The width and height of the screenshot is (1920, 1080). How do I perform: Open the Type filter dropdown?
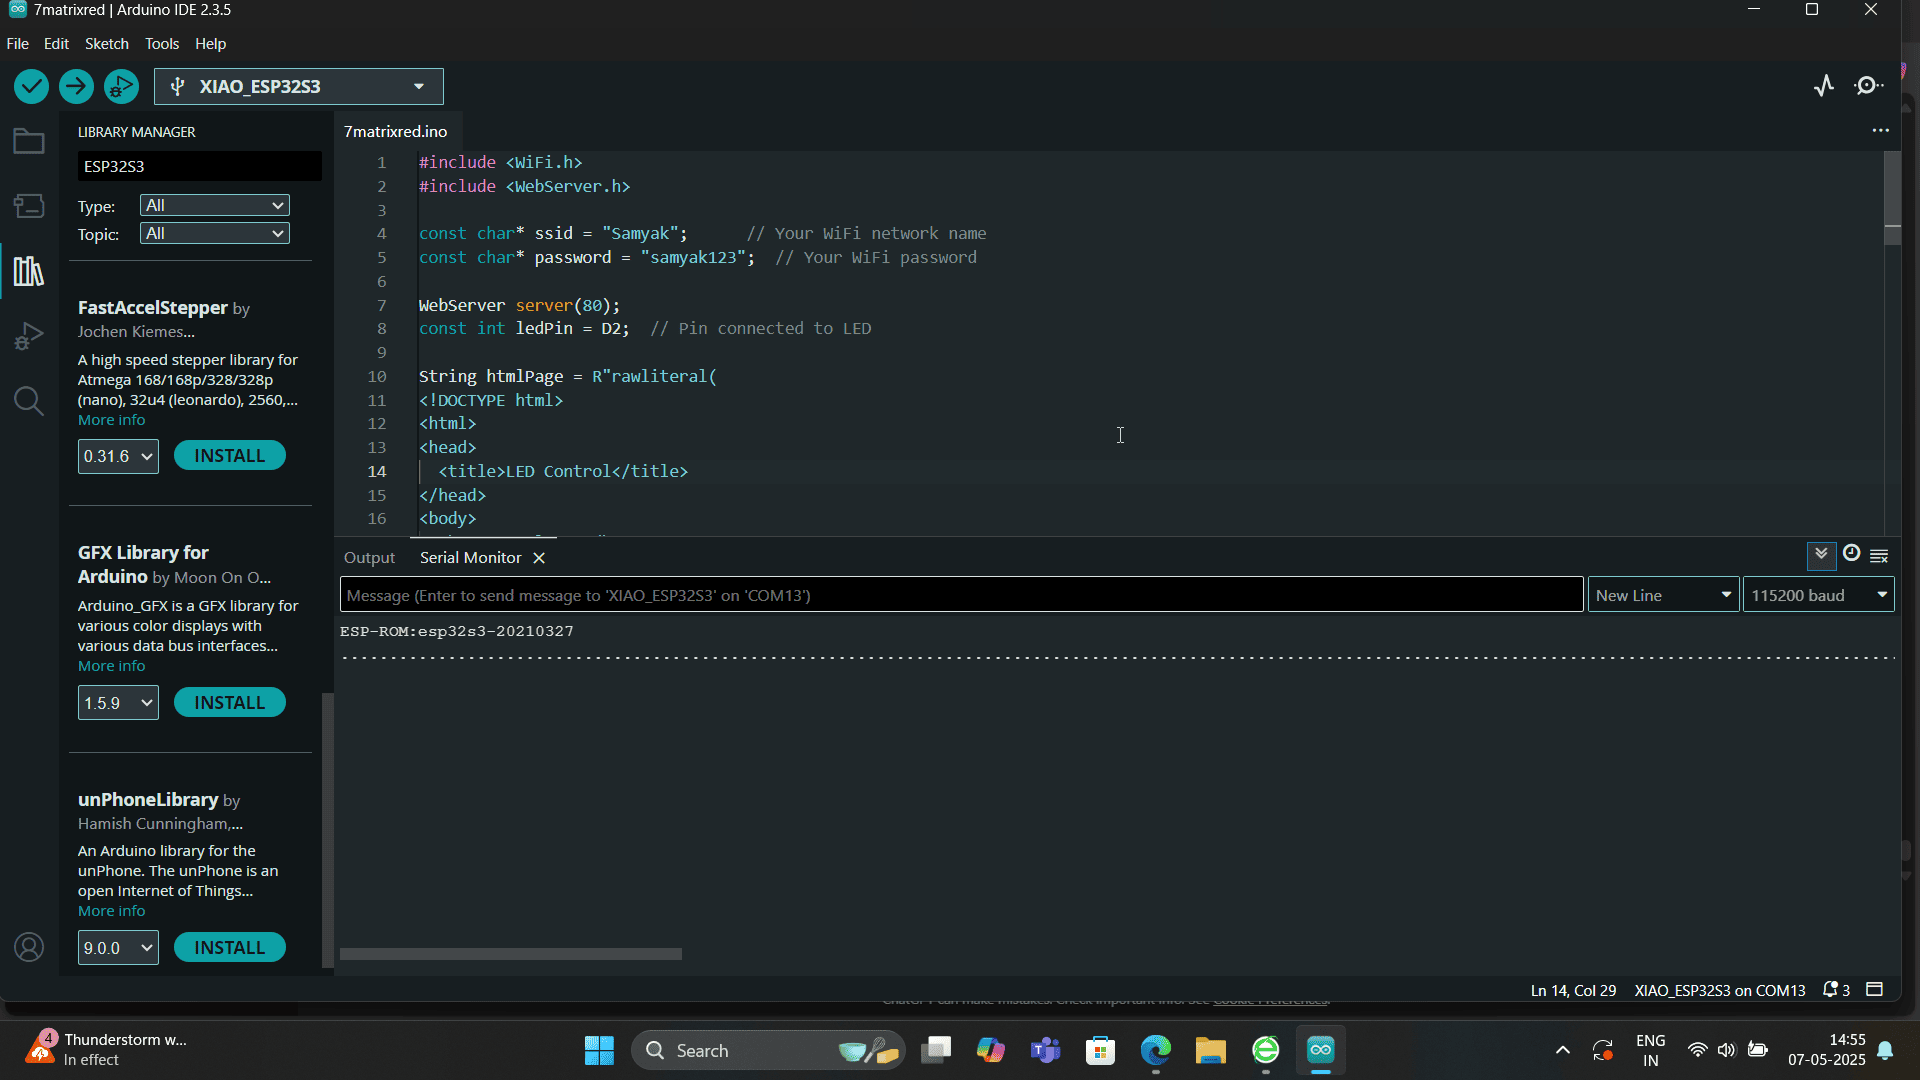click(x=215, y=205)
